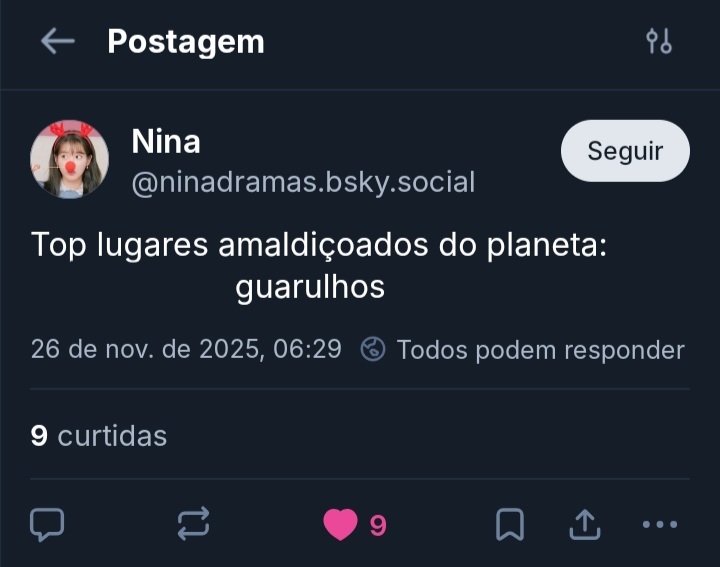This screenshot has width=720, height=567.
Task: Open the @ninadramas.bsky.social handle
Action: [303, 182]
